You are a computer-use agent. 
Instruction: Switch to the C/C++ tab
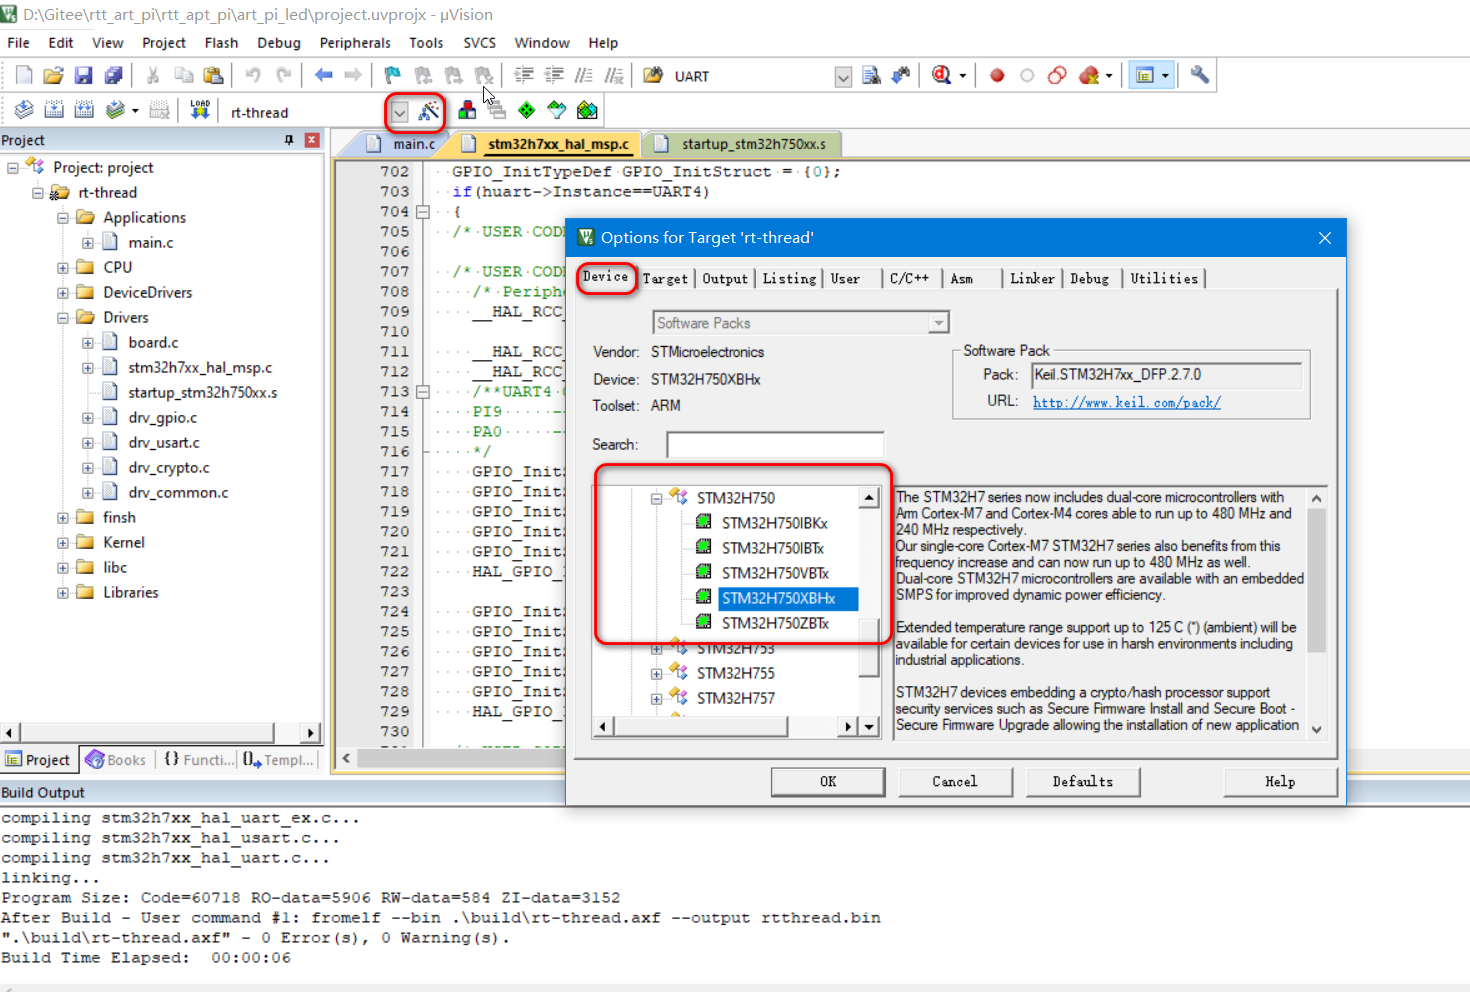[x=909, y=279]
